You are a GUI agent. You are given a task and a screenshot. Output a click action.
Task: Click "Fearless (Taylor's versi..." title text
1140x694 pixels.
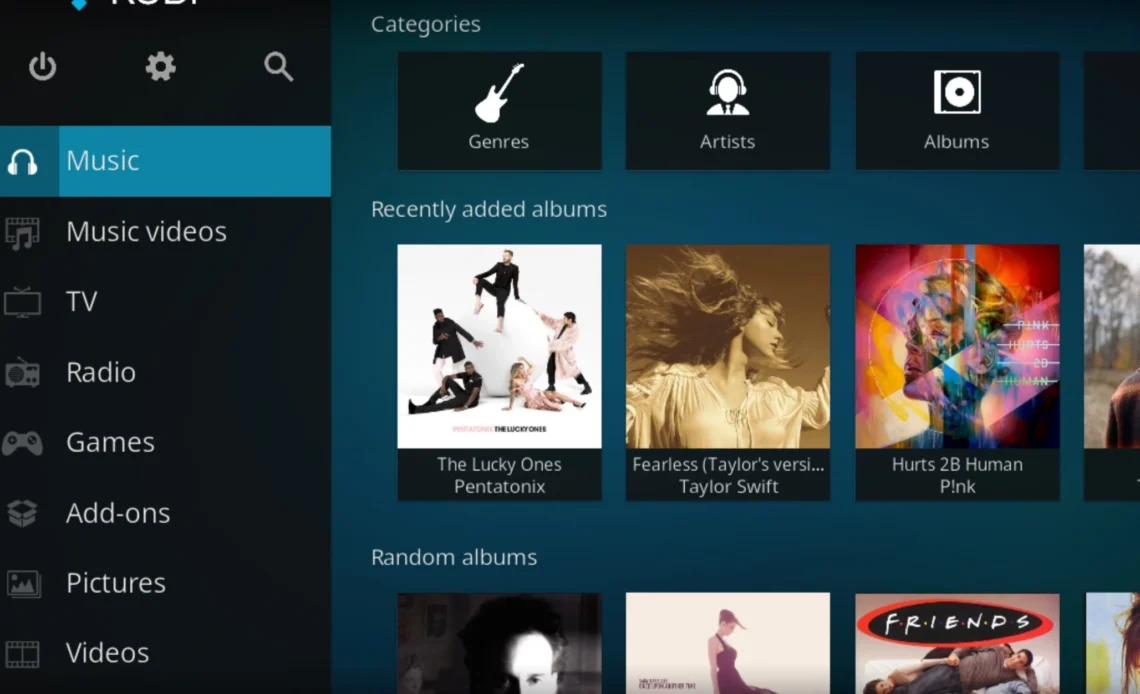pos(728,465)
